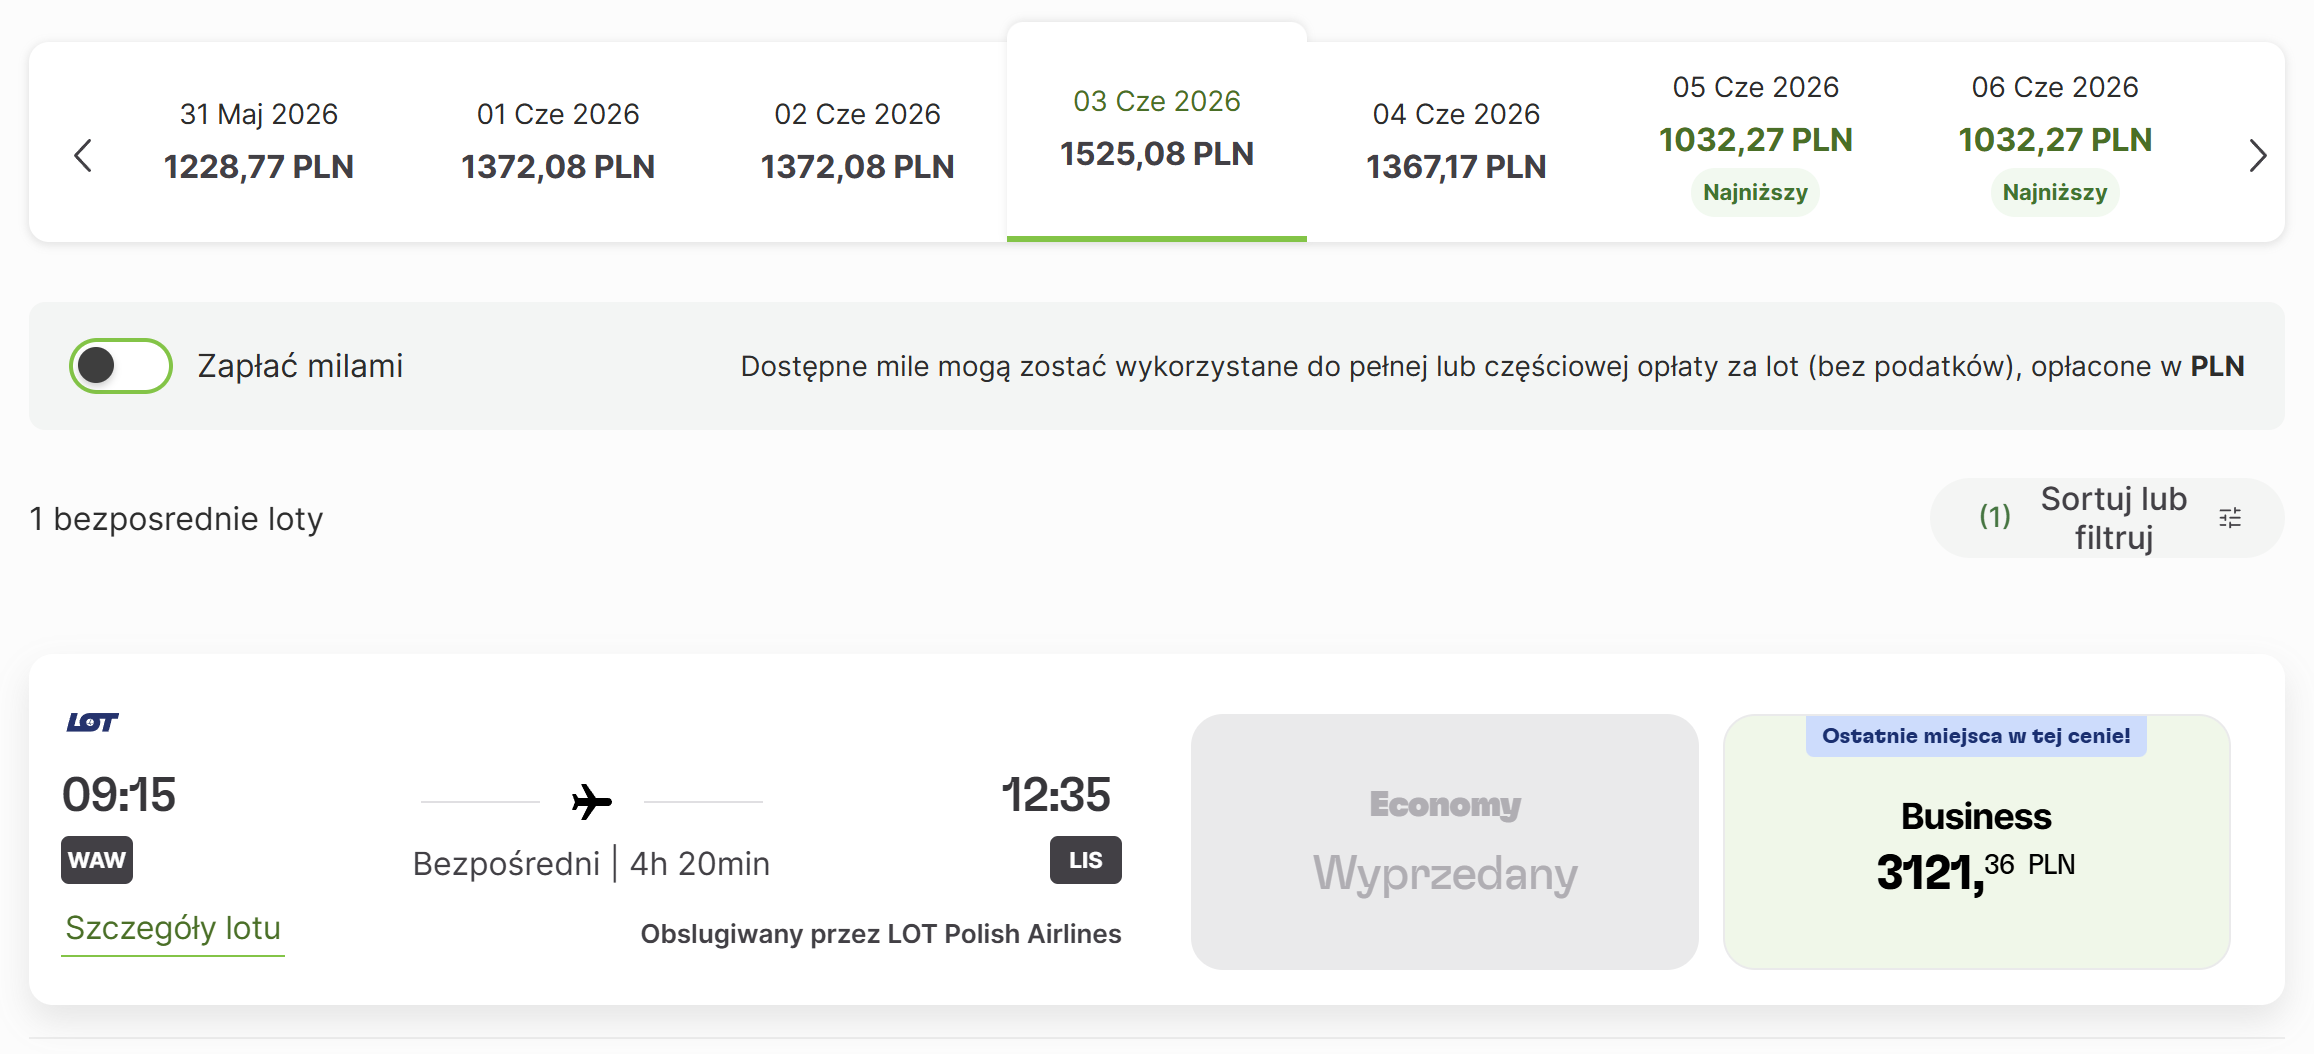Select the 01 Cze 2026 date tab
Image resolution: width=2314 pixels, height=1054 pixels.
click(558, 141)
